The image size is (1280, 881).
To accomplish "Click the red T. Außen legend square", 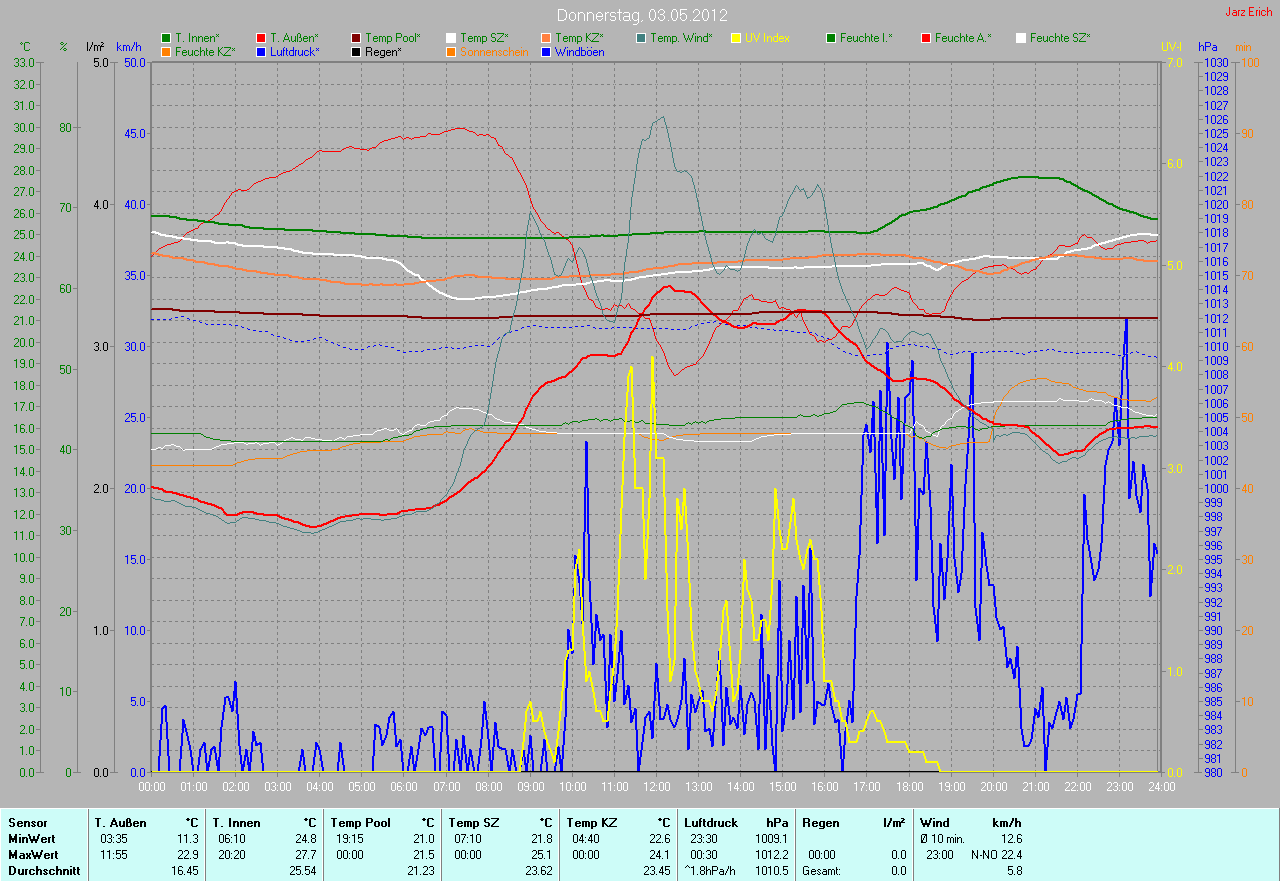I will pyautogui.click(x=261, y=38).
